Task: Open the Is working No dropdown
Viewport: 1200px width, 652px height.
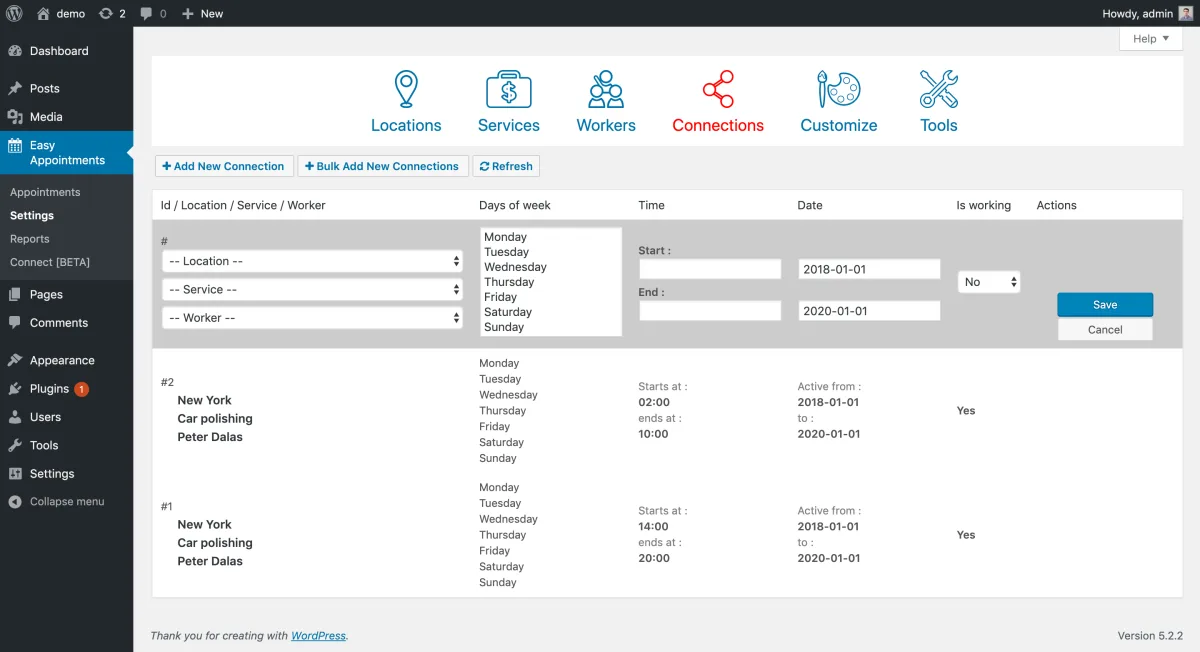Action: pyautogui.click(x=989, y=282)
